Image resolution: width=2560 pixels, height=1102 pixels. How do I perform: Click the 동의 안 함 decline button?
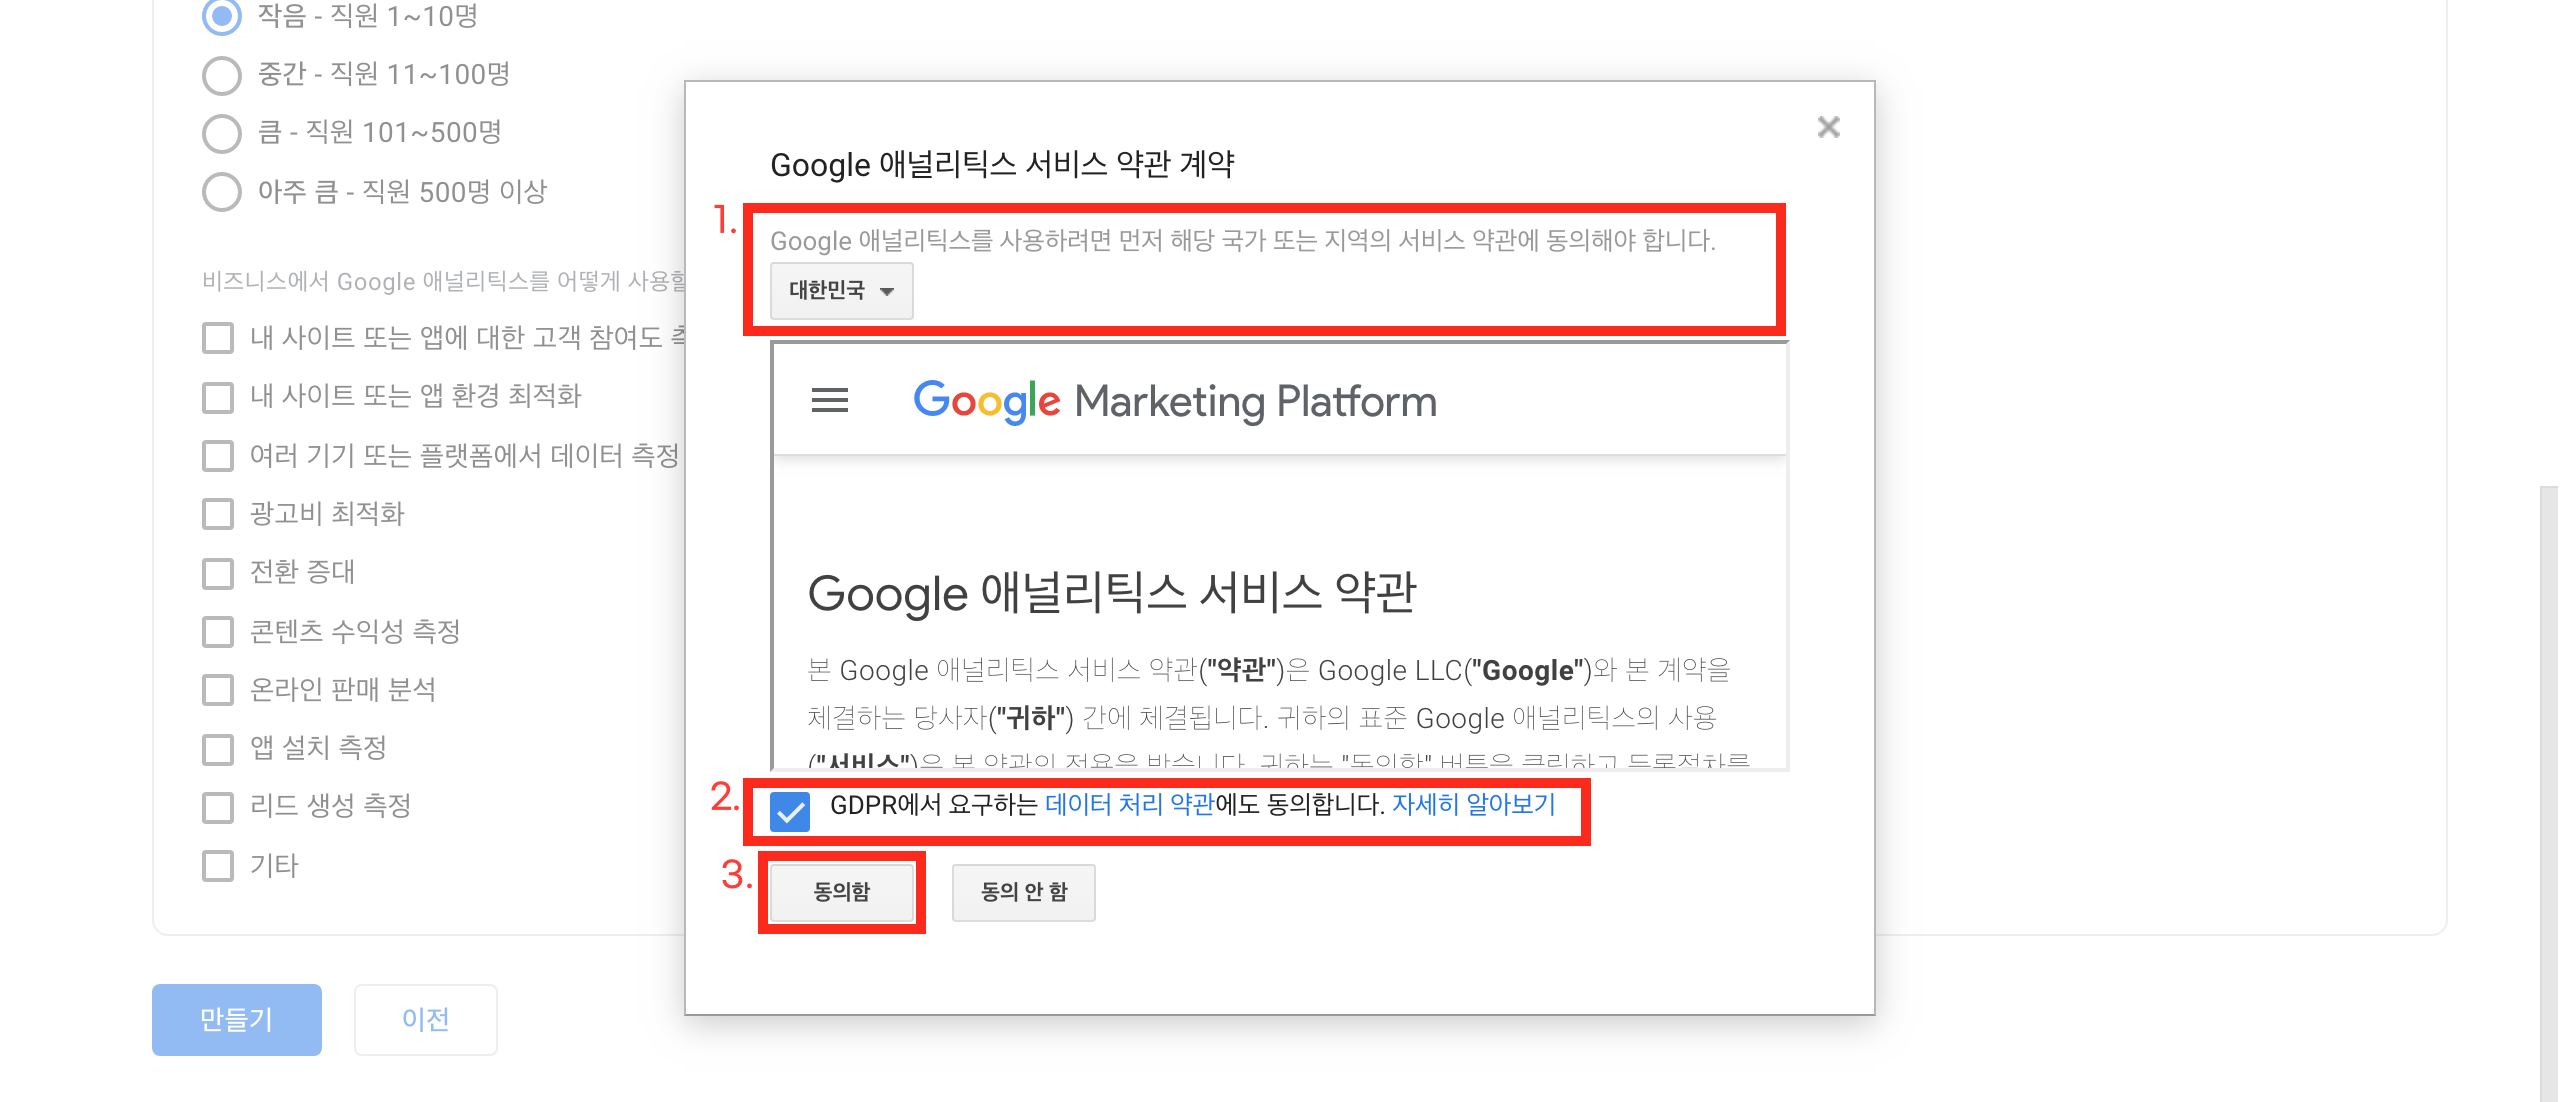(1023, 892)
